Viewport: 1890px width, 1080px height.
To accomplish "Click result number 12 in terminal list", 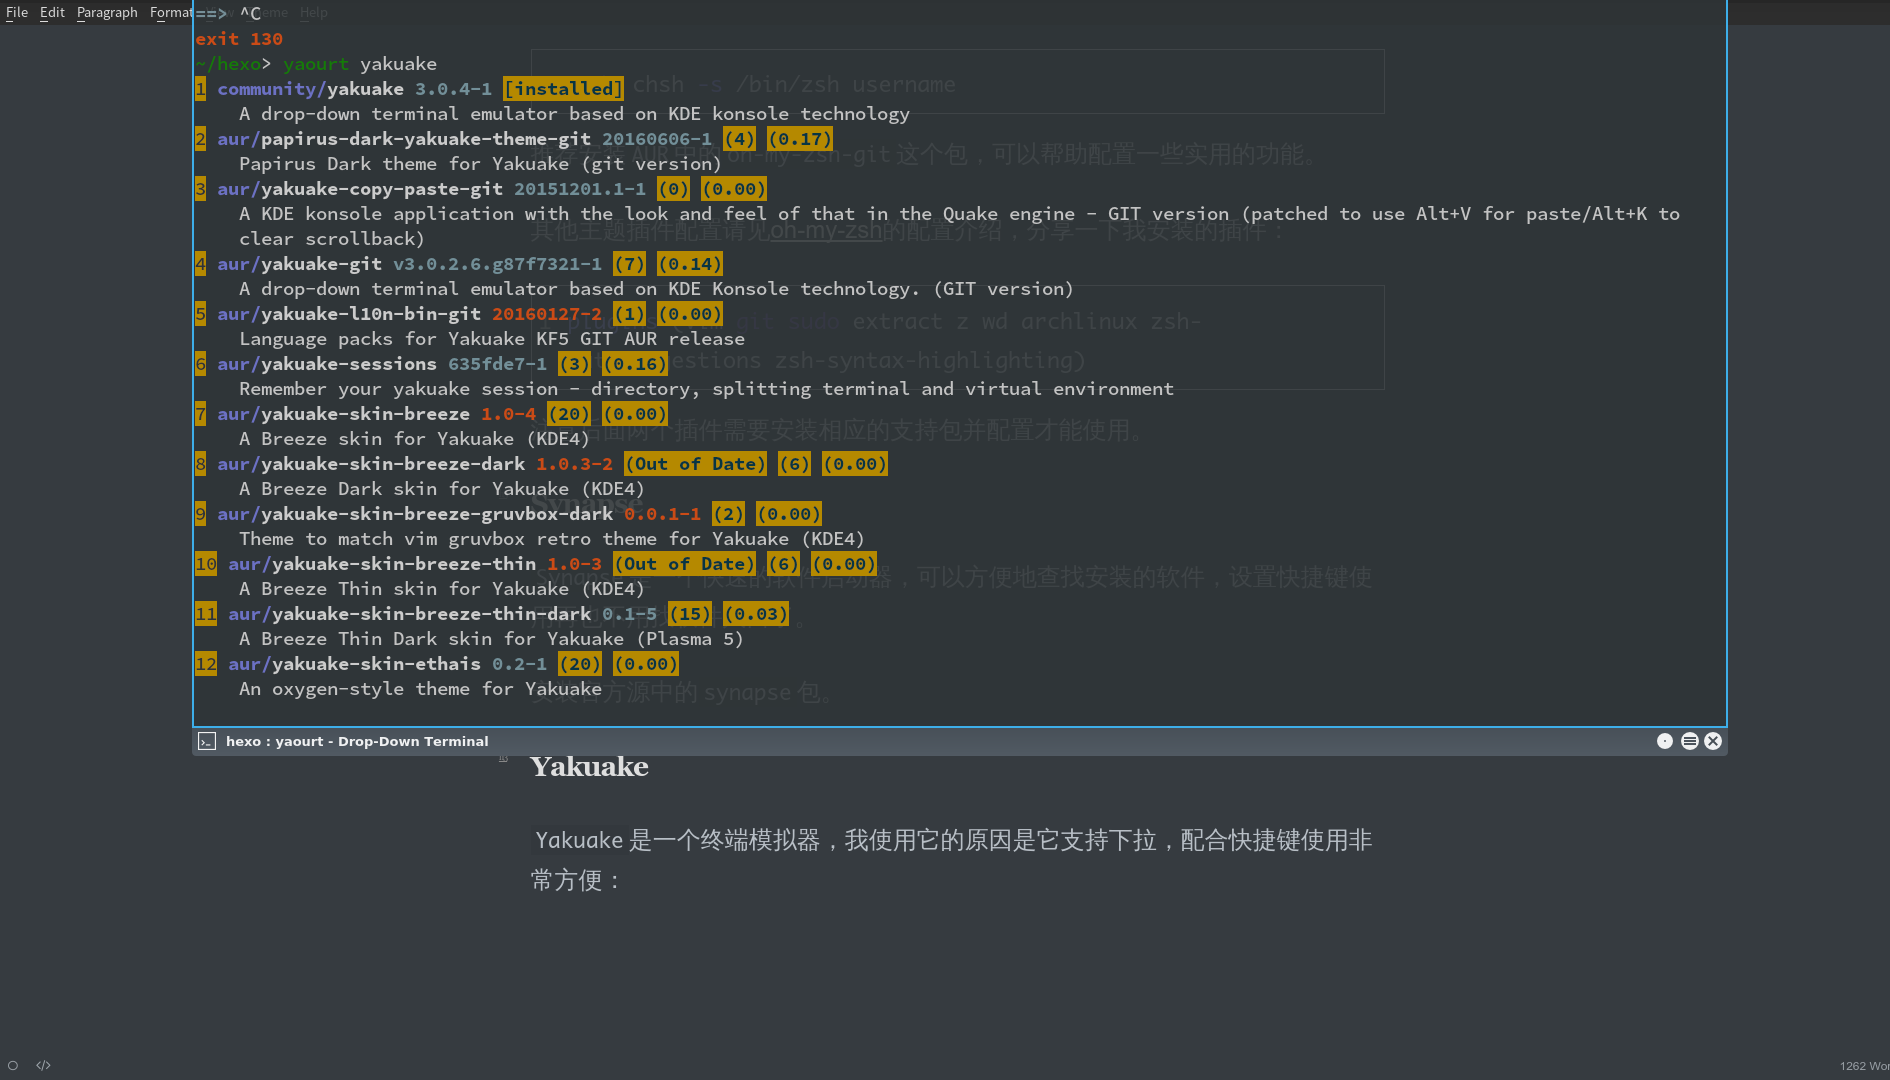I will pos(206,664).
